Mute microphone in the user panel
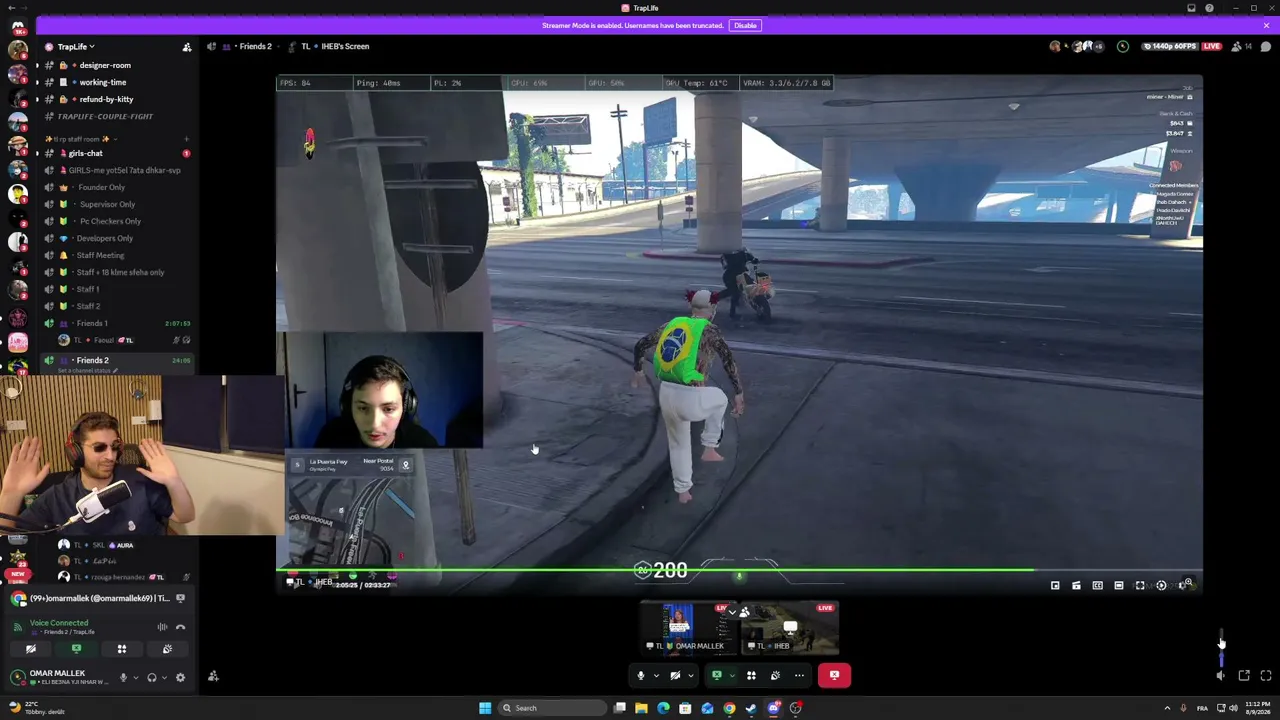1280x720 pixels. 123,677
